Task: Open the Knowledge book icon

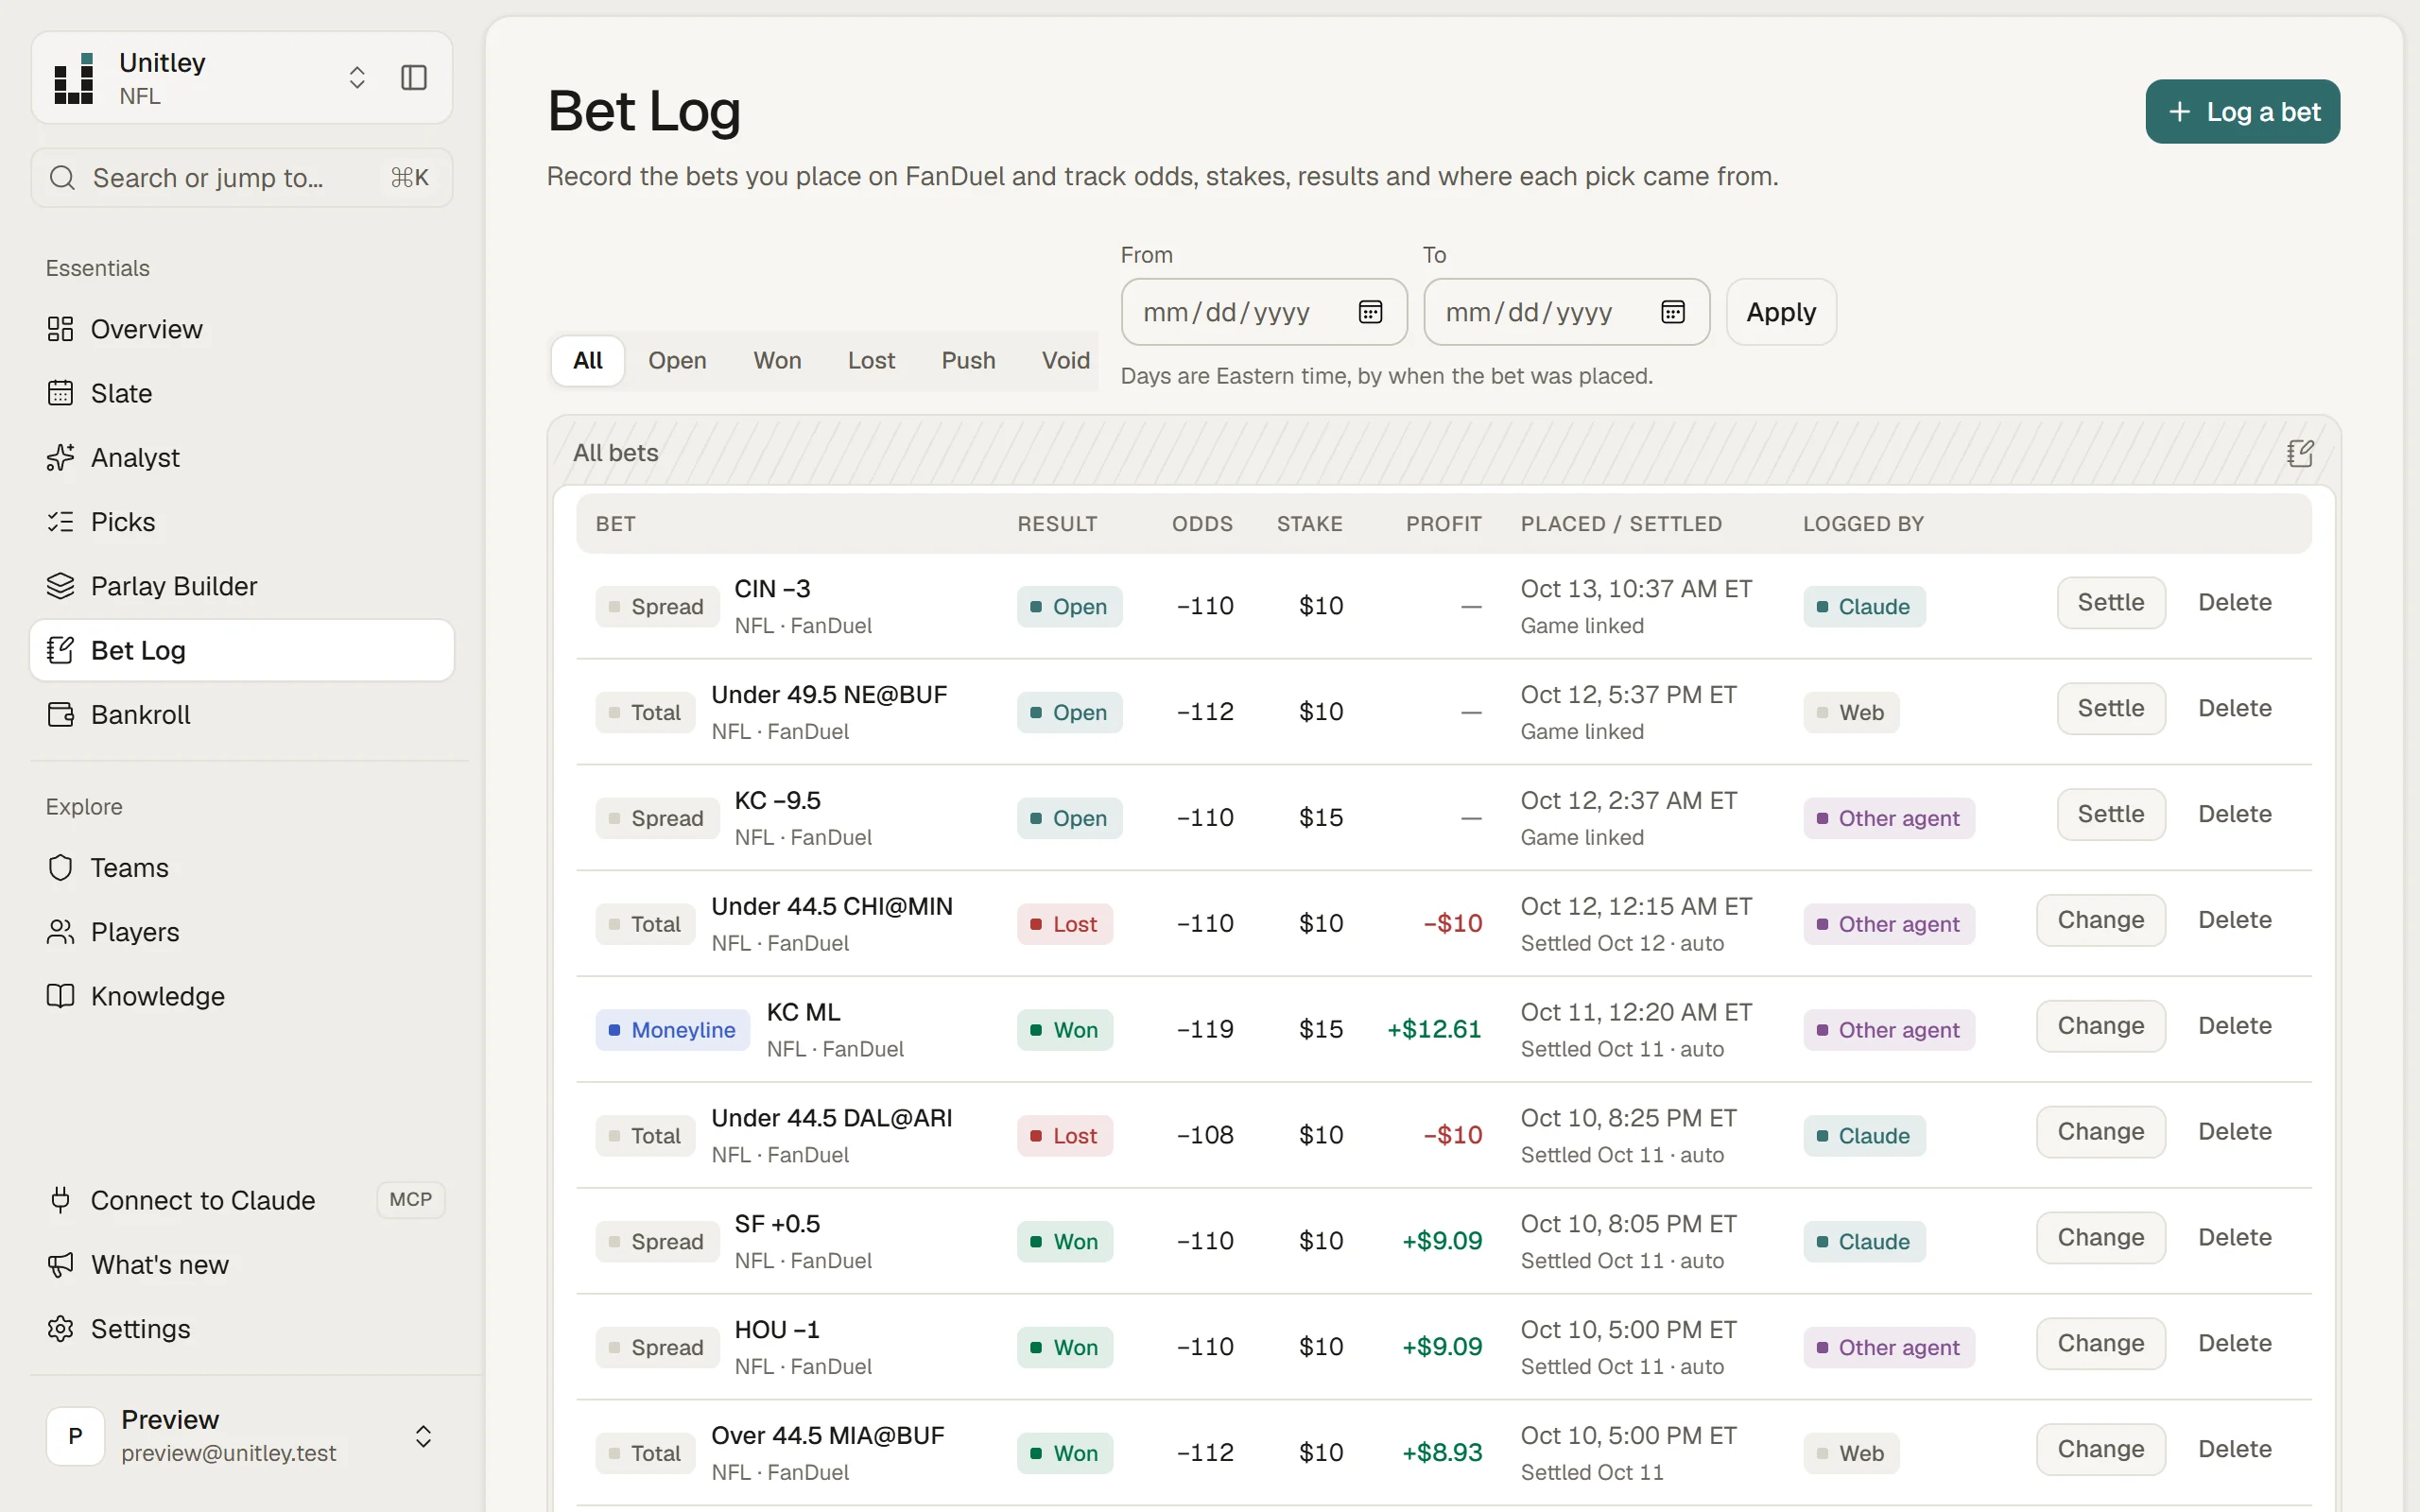Action: pyautogui.click(x=60, y=996)
